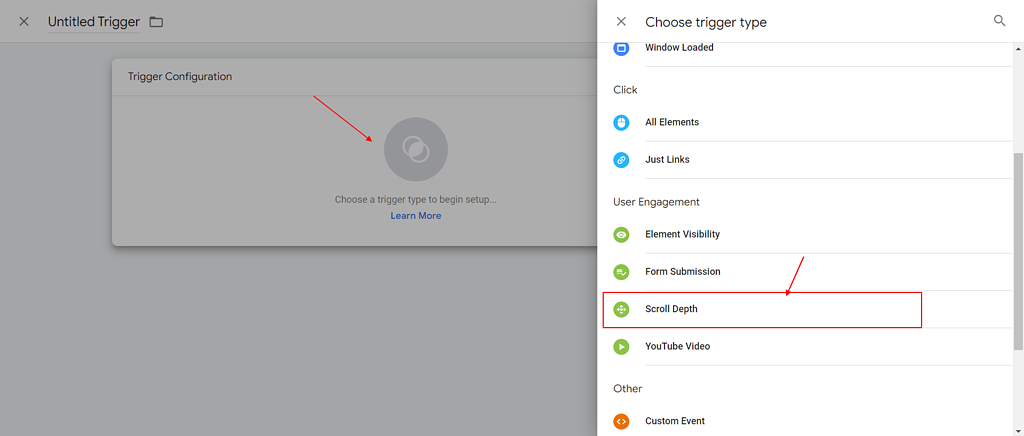Close the Untitled Trigger editor
This screenshot has height=436, width=1024.
click(24, 21)
